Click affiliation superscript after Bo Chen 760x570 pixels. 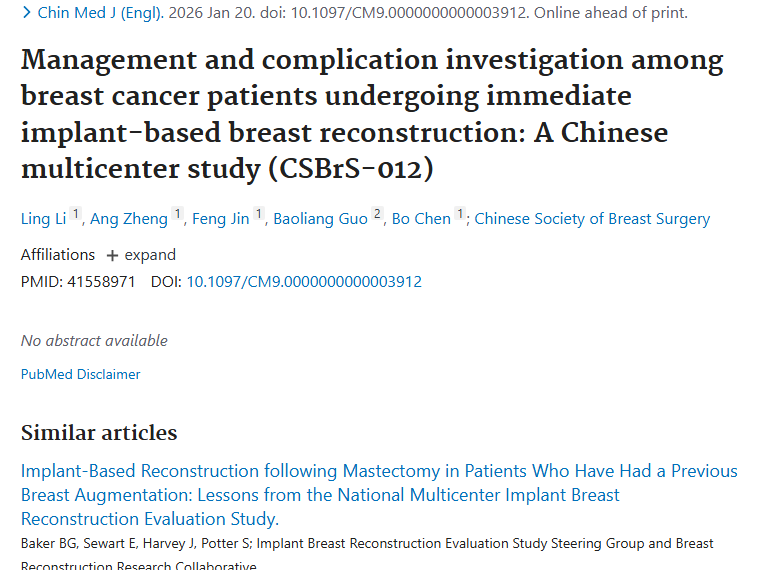(460, 214)
